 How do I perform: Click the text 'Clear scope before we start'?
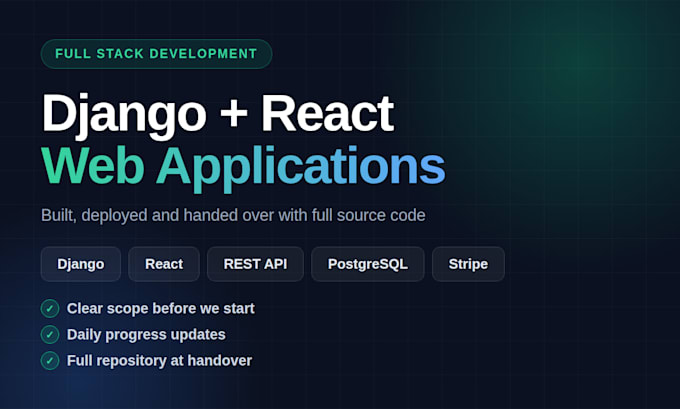pyautogui.click(x=160, y=309)
